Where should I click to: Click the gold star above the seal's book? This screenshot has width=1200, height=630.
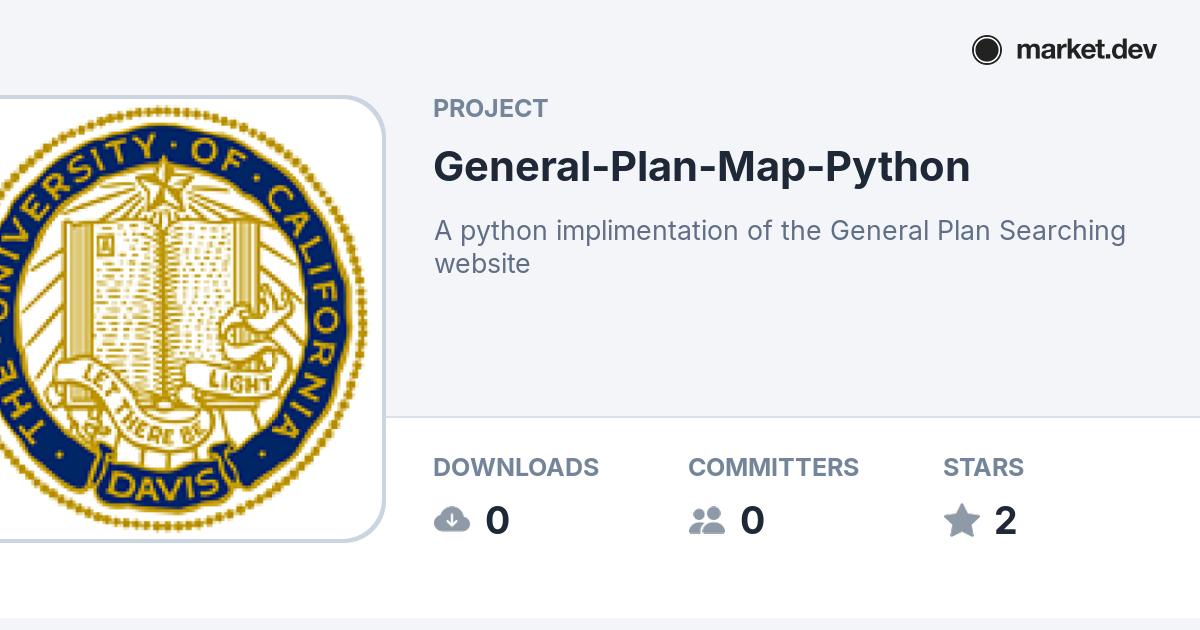coord(162,183)
